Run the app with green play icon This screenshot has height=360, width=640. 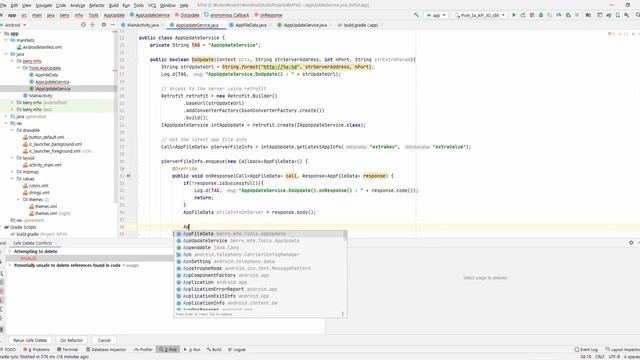click(514, 15)
